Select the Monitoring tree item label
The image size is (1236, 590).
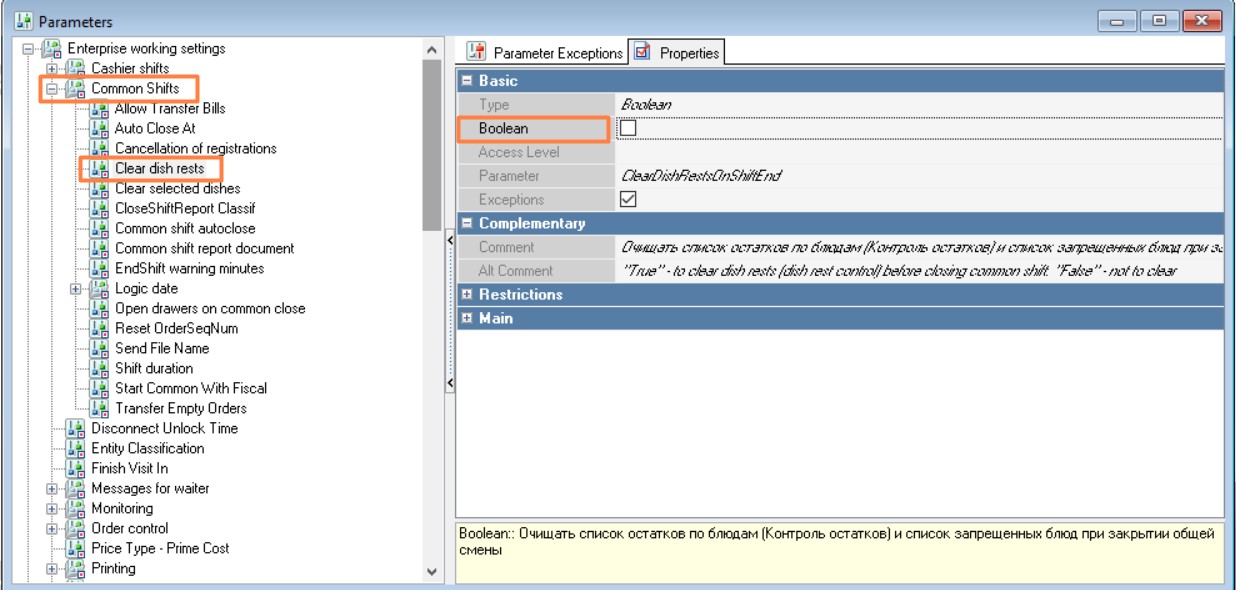(122, 508)
